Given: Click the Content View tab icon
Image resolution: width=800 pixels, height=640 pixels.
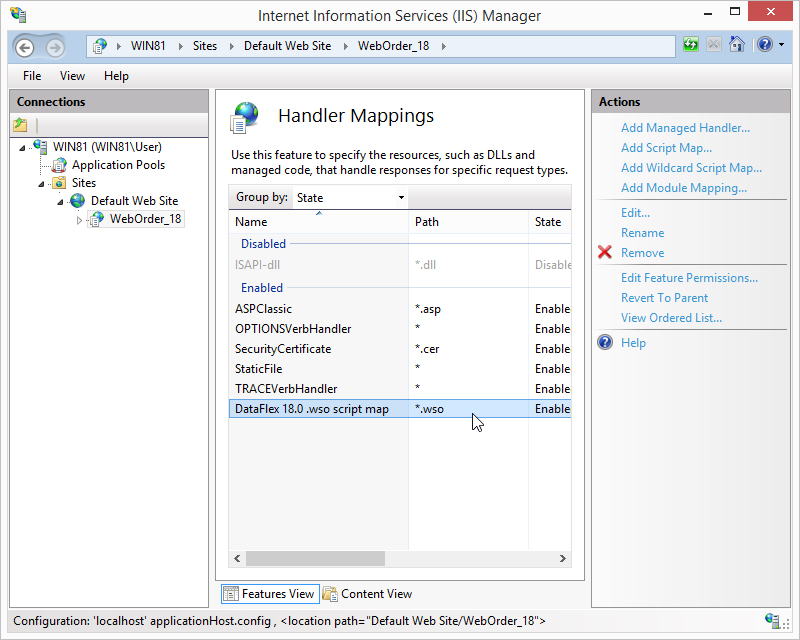Looking at the screenshot, I should tap(330, 594).
